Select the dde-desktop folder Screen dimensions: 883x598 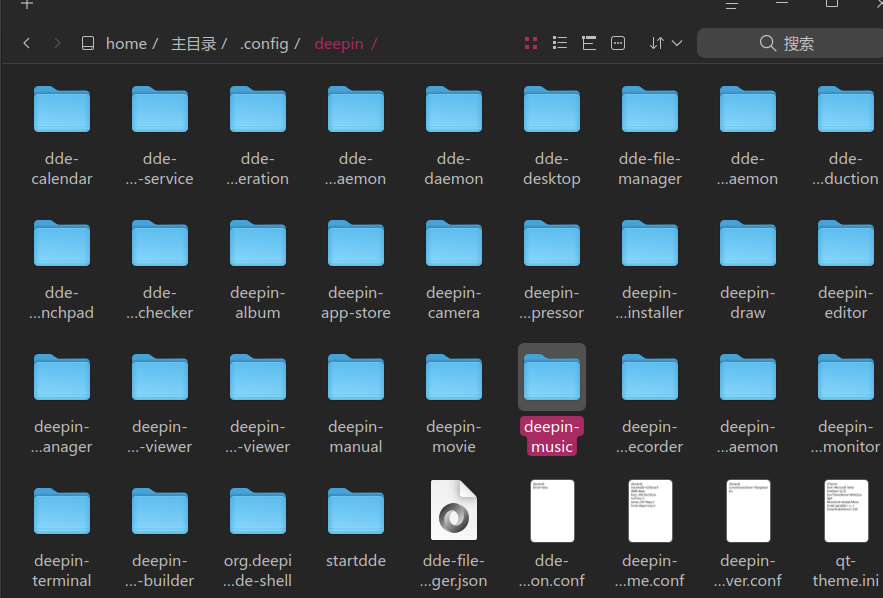coord(552,136)
